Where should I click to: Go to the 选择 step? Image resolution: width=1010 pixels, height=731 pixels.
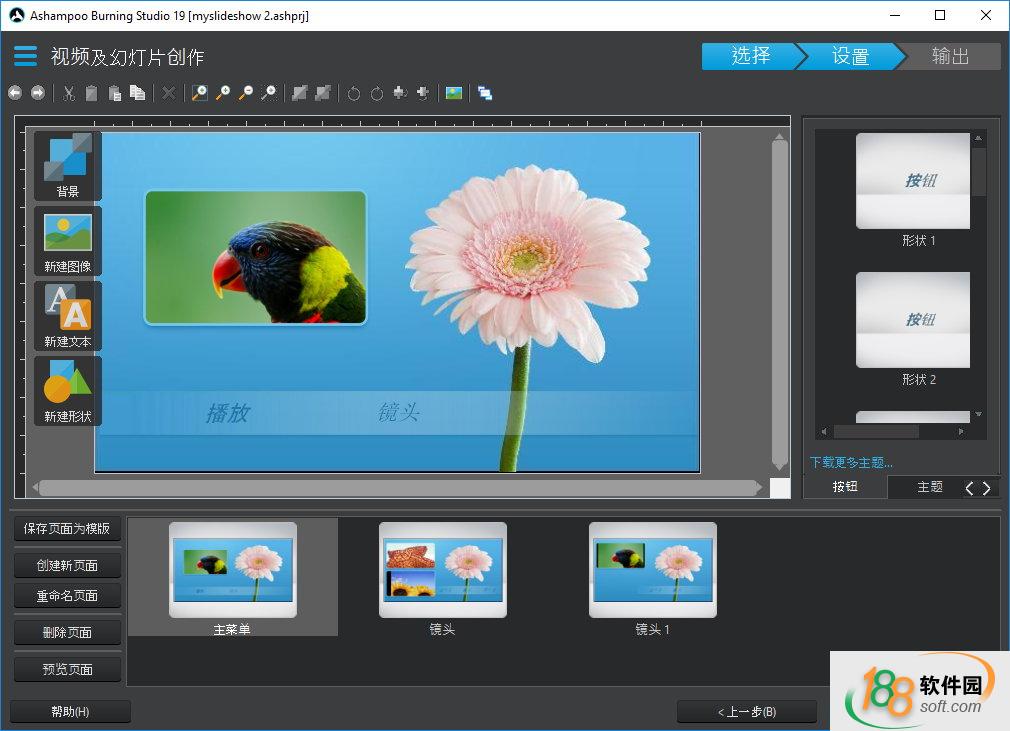750,56
